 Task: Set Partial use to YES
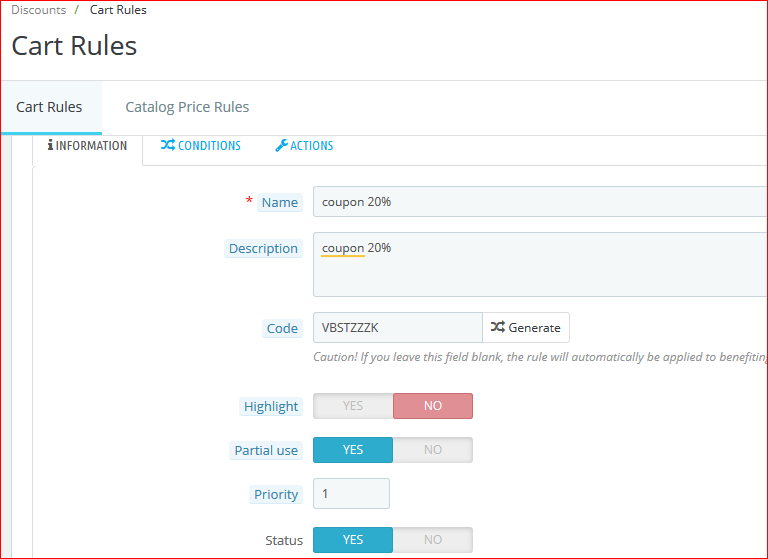click(353, 450)
